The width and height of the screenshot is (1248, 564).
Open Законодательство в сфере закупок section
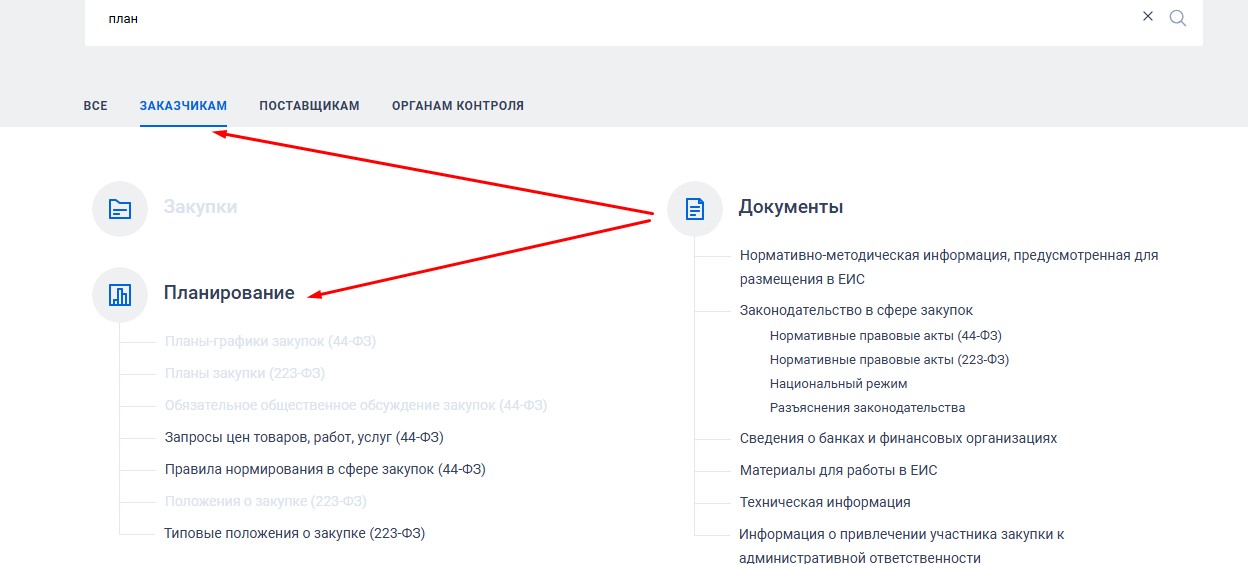click(x=856, y=310)
